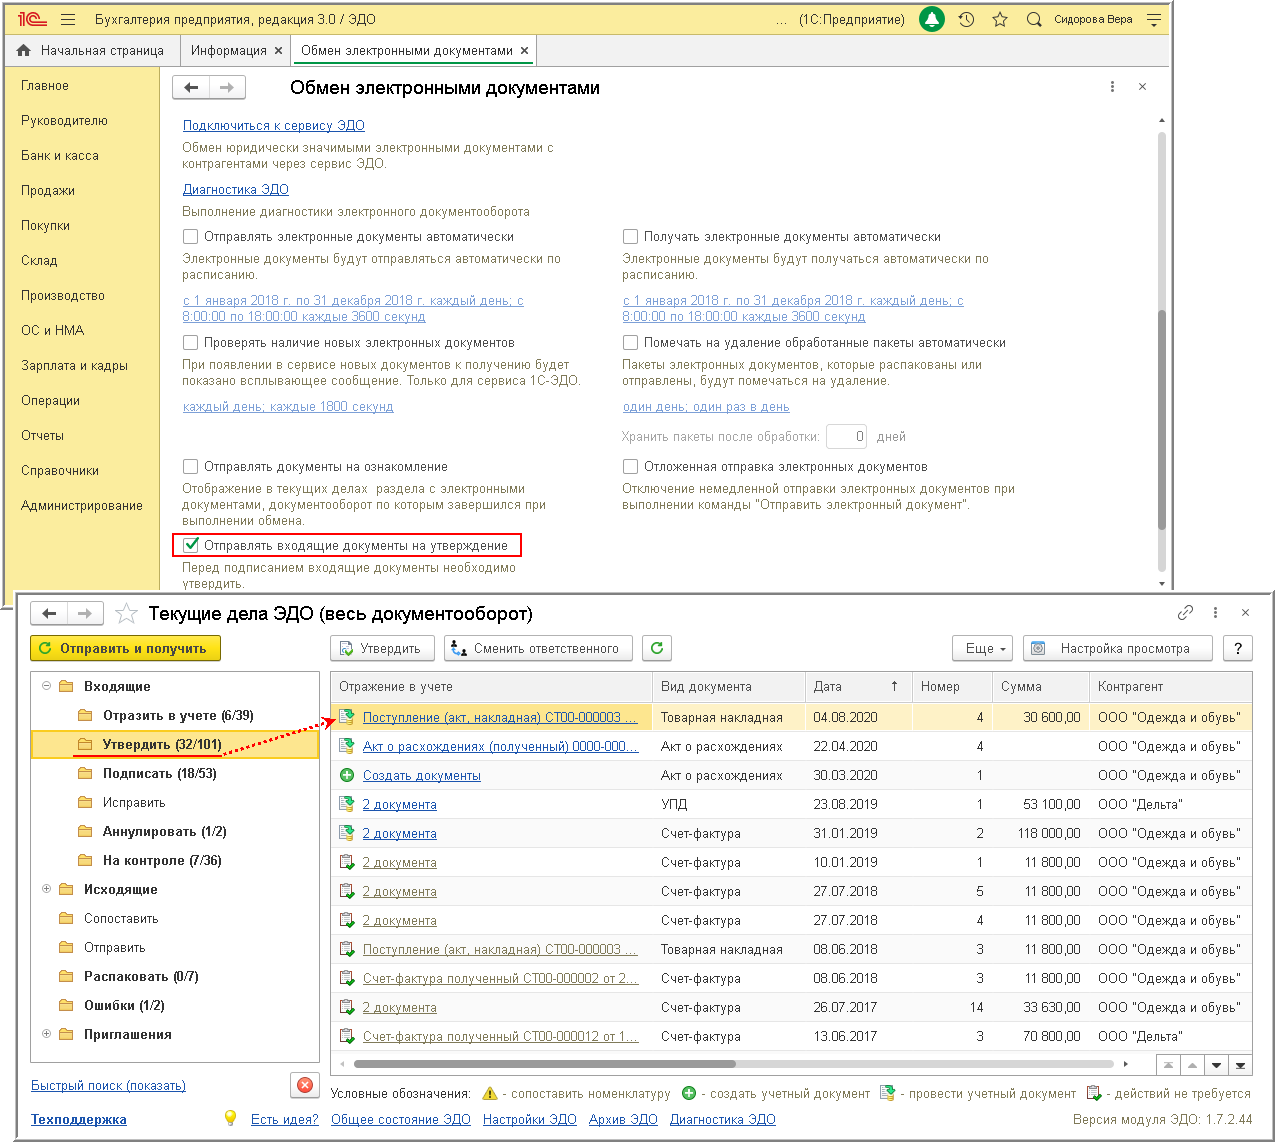Screen dimensions: 1278x1144
Task: Check Отложенная отправка электронных документов
Action: tap(631, 467)
